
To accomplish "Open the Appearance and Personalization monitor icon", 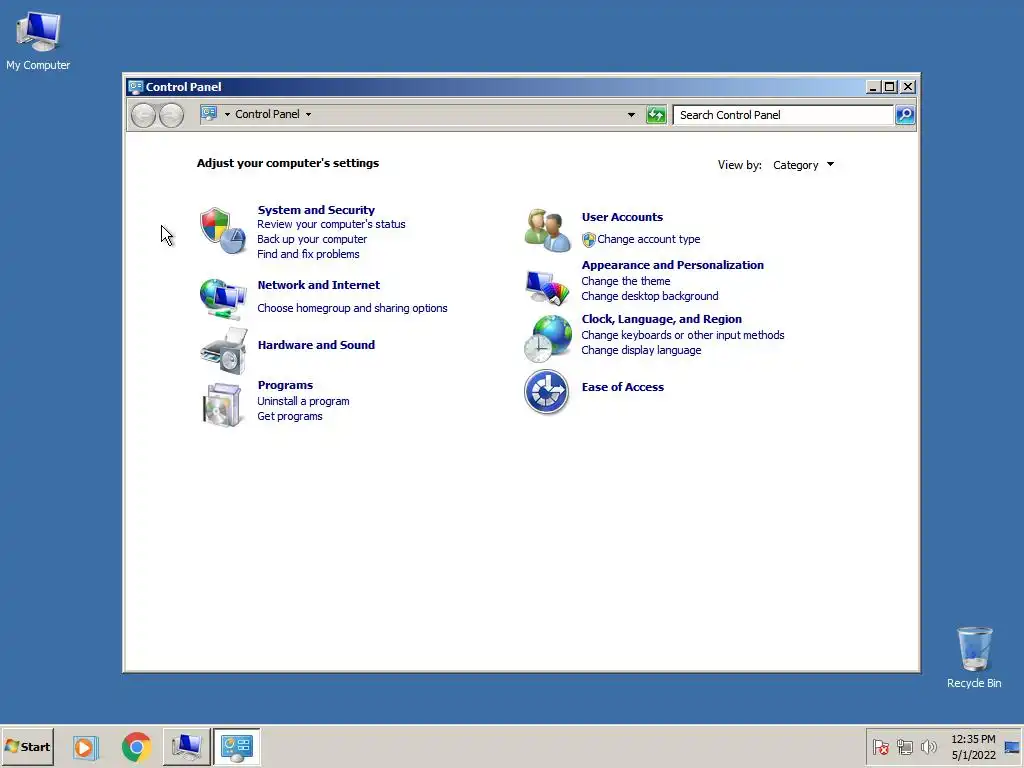I will 547,287.
